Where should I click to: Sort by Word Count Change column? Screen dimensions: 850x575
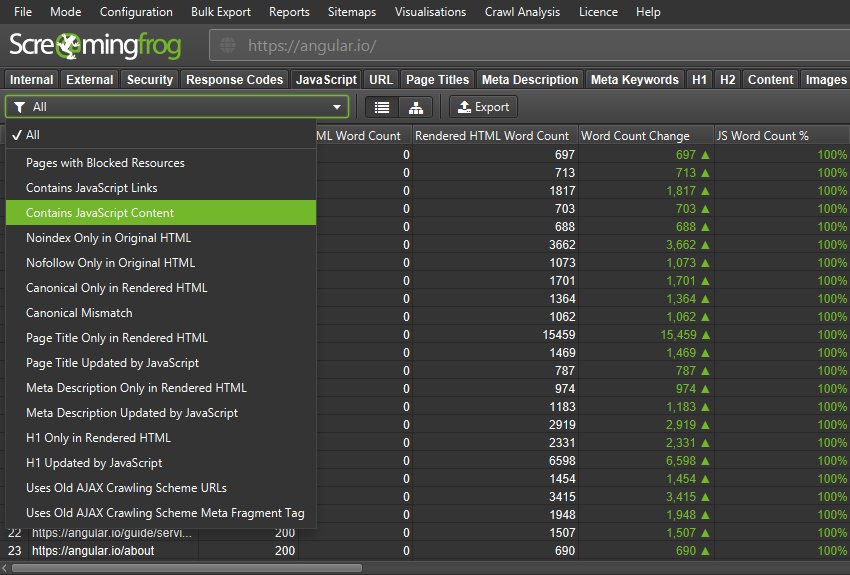point(635,135)
